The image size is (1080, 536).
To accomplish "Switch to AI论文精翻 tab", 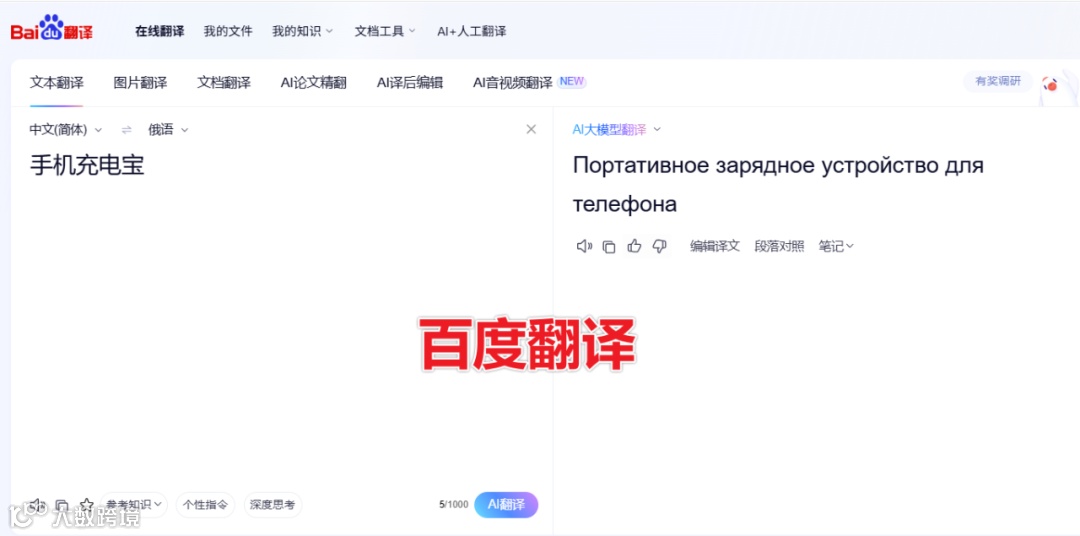I will coord(313,83).
